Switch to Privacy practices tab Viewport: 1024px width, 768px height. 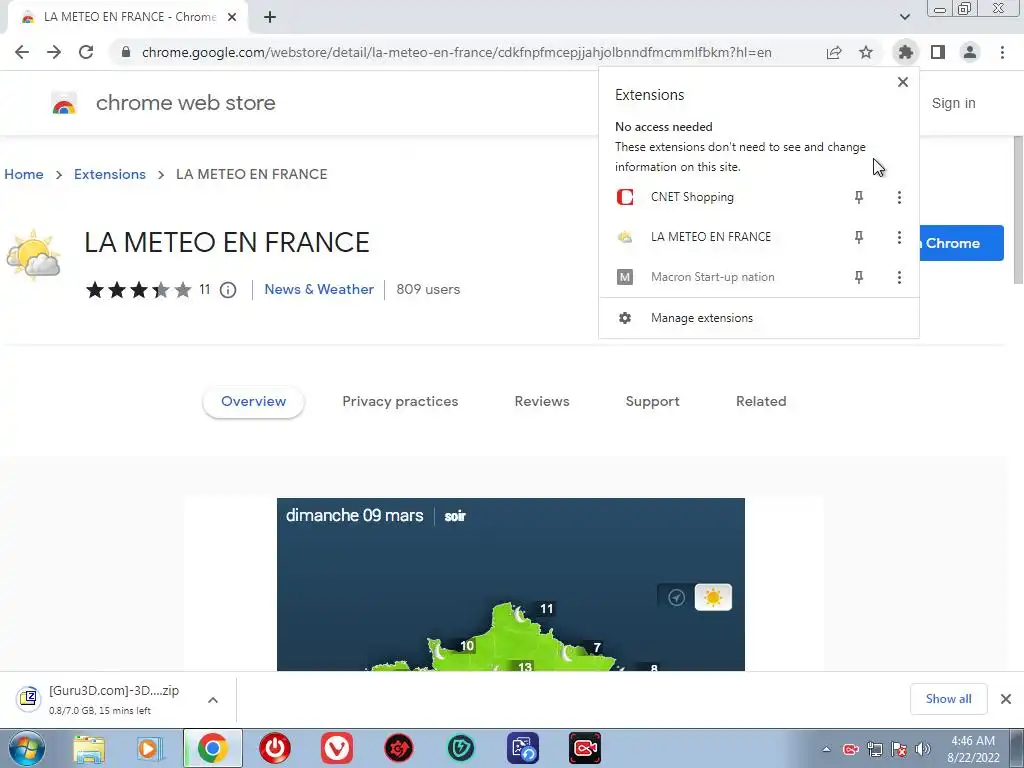pos(400,402)
